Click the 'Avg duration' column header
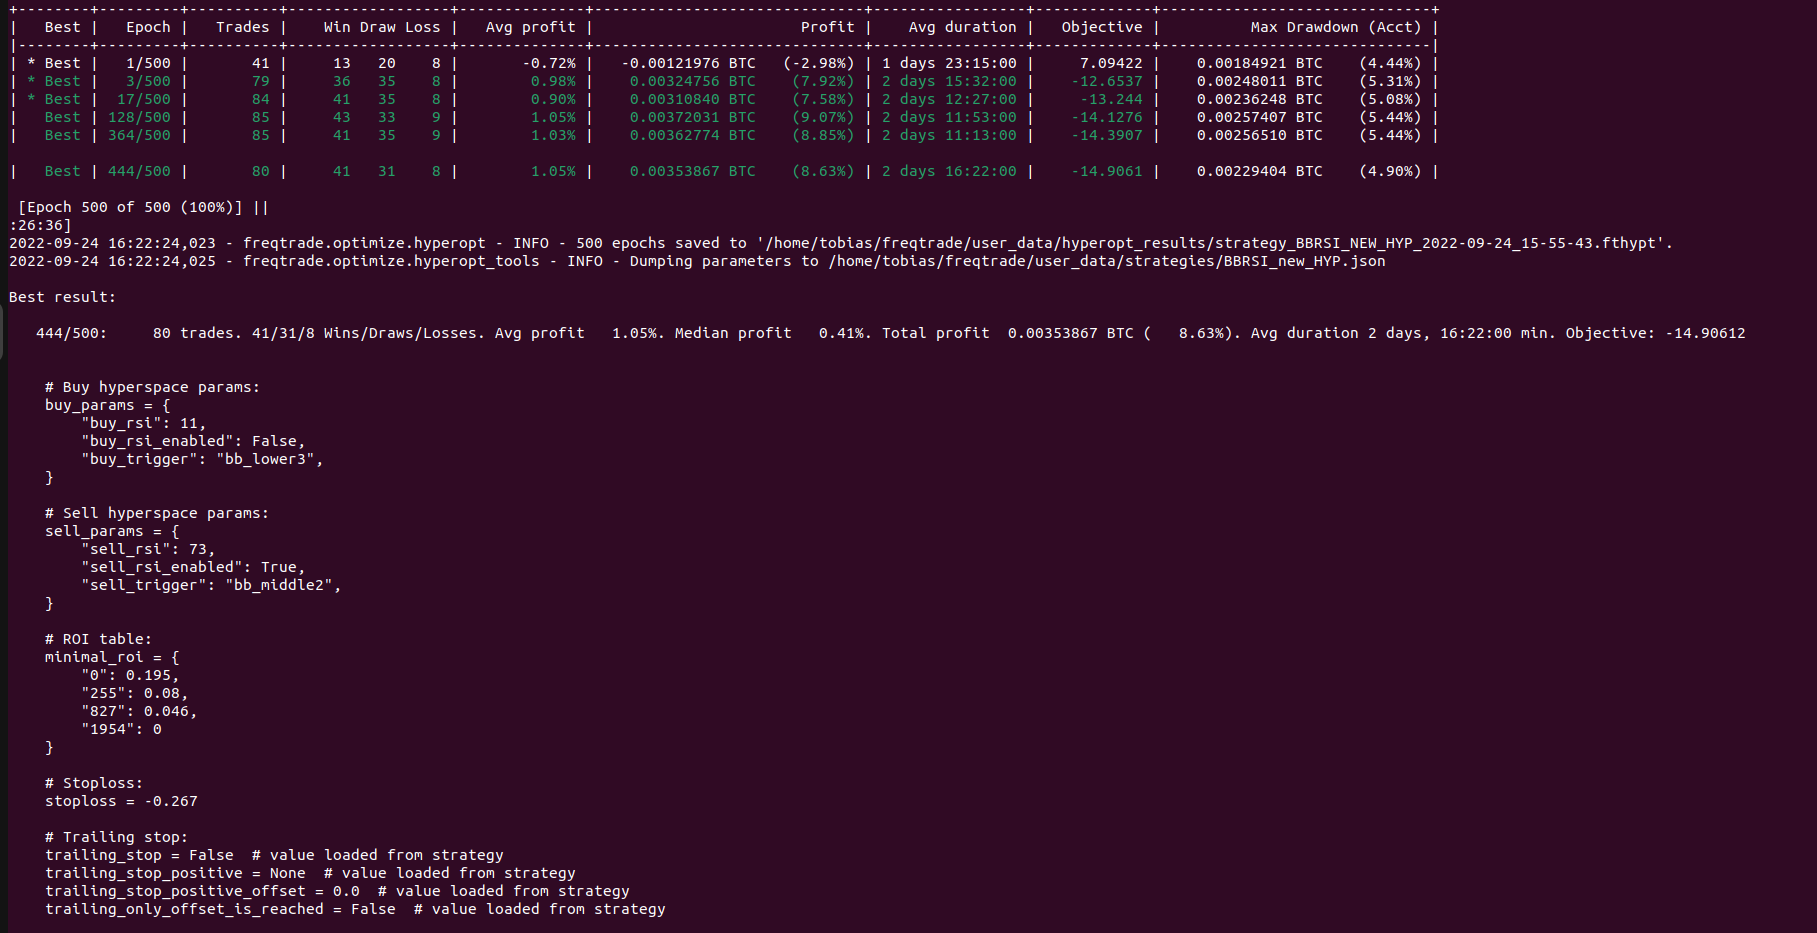The height and width of the screenshot is (933, 1817). 962,27
